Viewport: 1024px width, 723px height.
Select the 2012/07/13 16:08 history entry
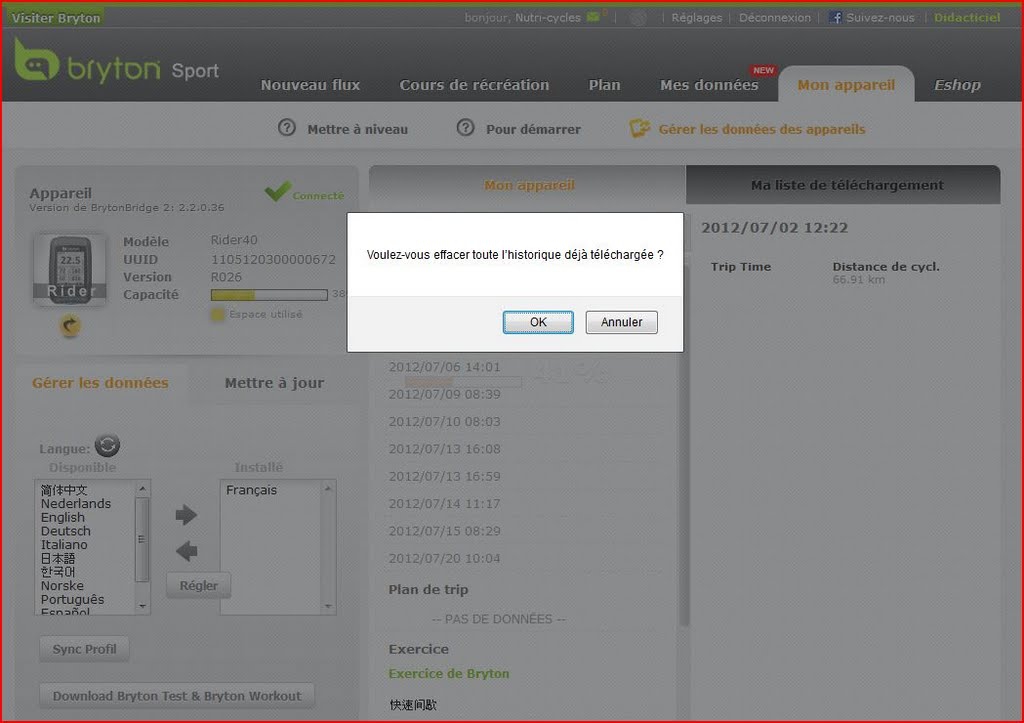point(445,449)
